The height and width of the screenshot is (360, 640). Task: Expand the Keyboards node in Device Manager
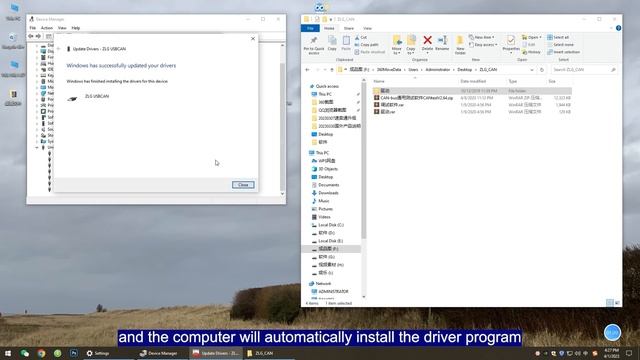point(37,75)
